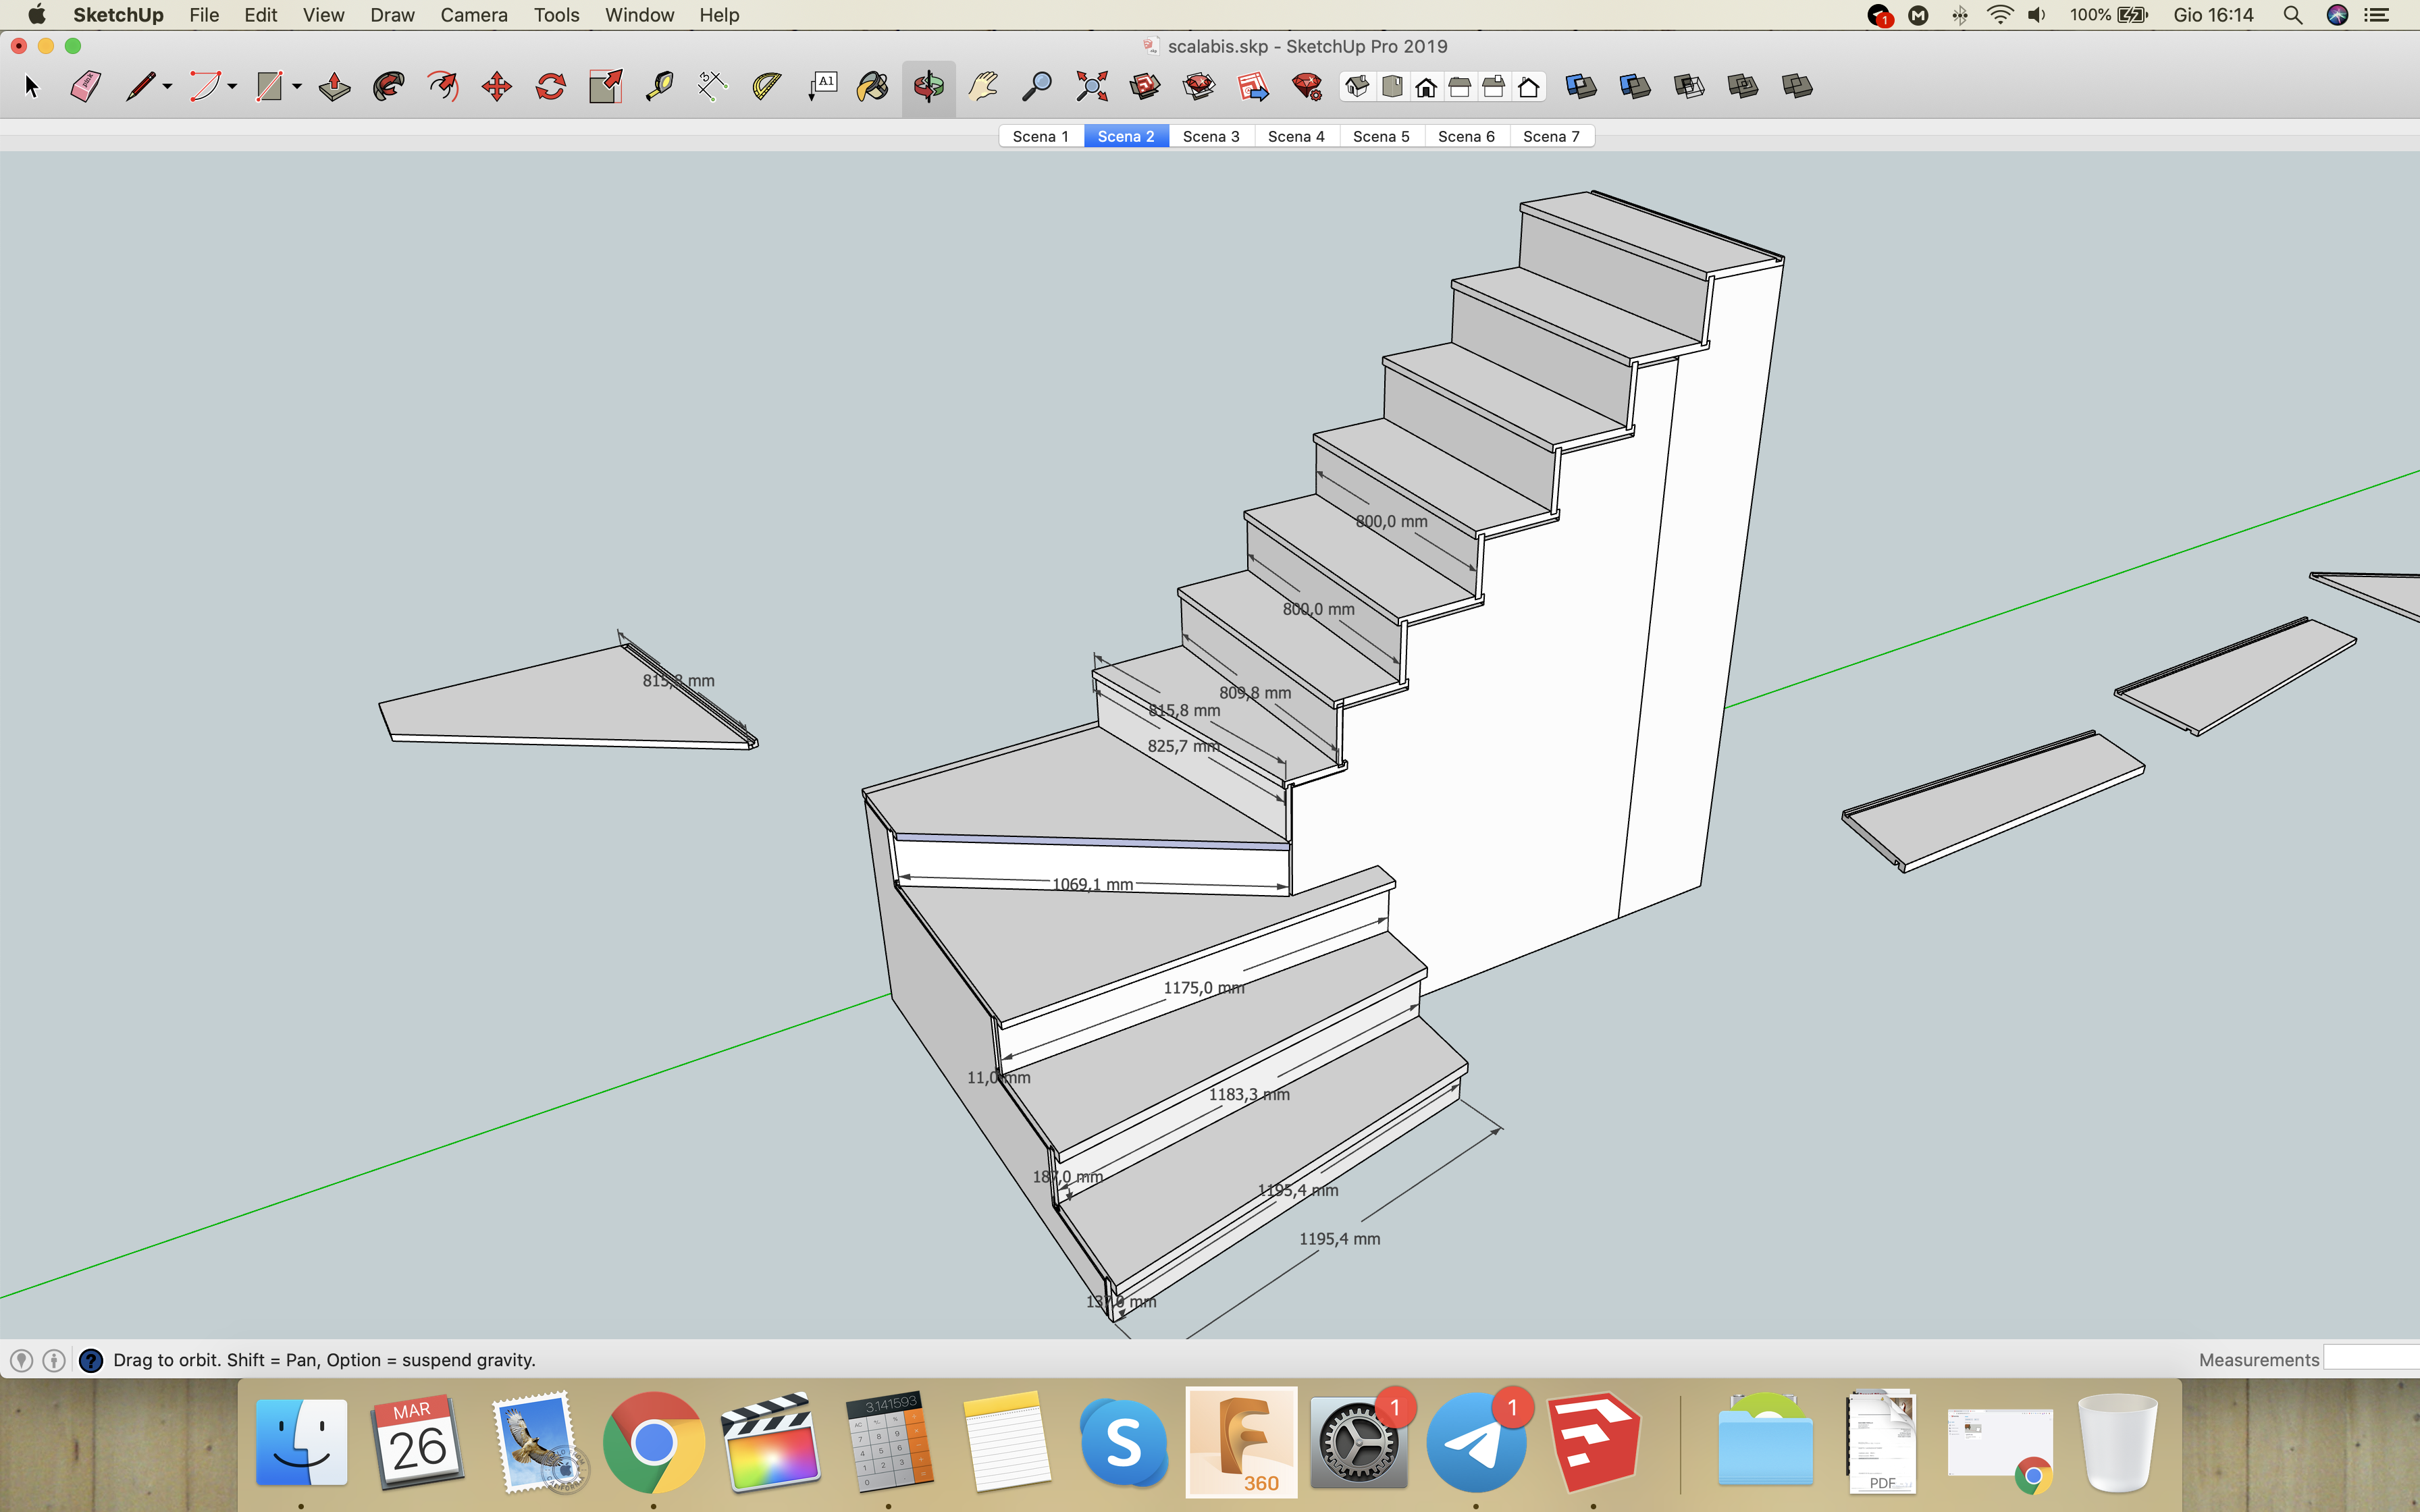Switch to Scena 3 tab
The image size is (2420, 1512).
click(x=1211, y=136)
